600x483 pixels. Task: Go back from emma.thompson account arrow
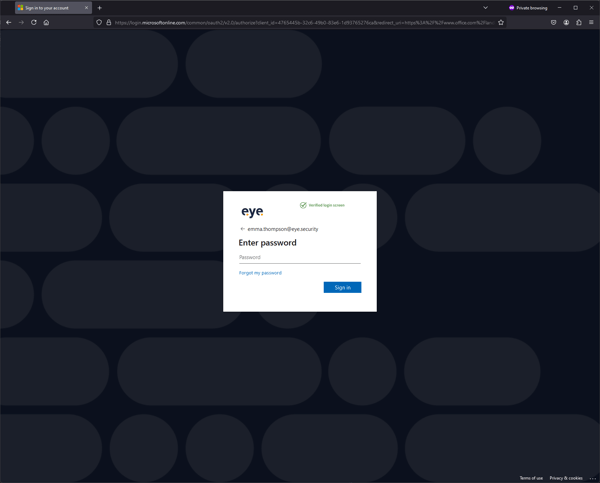point(242,229)
